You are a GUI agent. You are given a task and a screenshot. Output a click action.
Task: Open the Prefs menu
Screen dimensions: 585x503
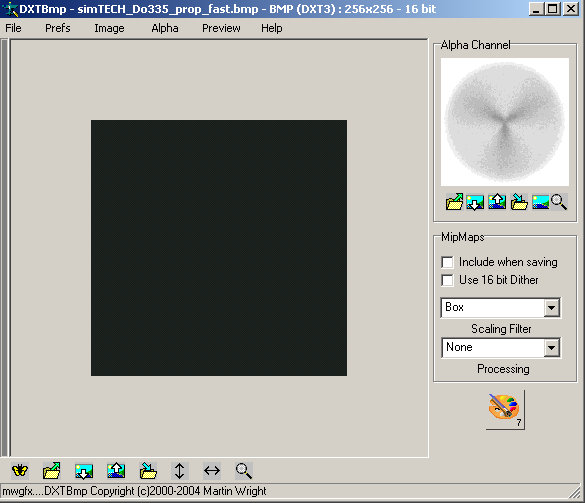(58, 28)
